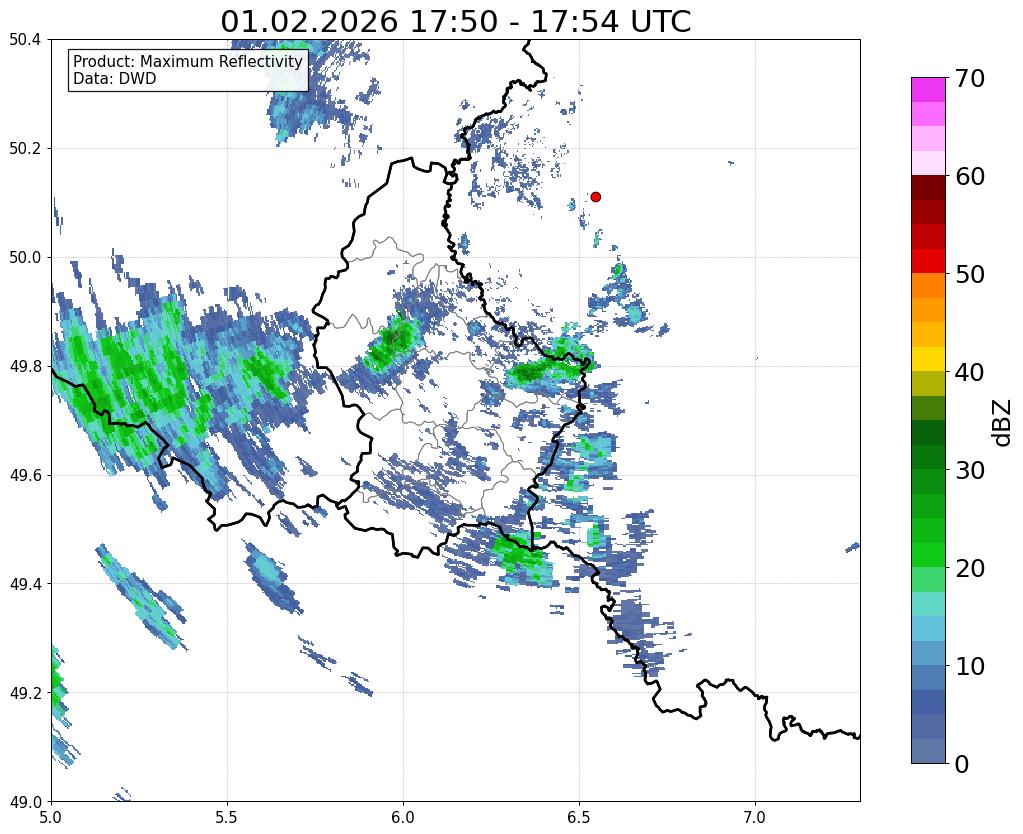Click the 'Data: DWD' label
Image resolution: width=1023 pixels, height=834 pixels.
115,79
